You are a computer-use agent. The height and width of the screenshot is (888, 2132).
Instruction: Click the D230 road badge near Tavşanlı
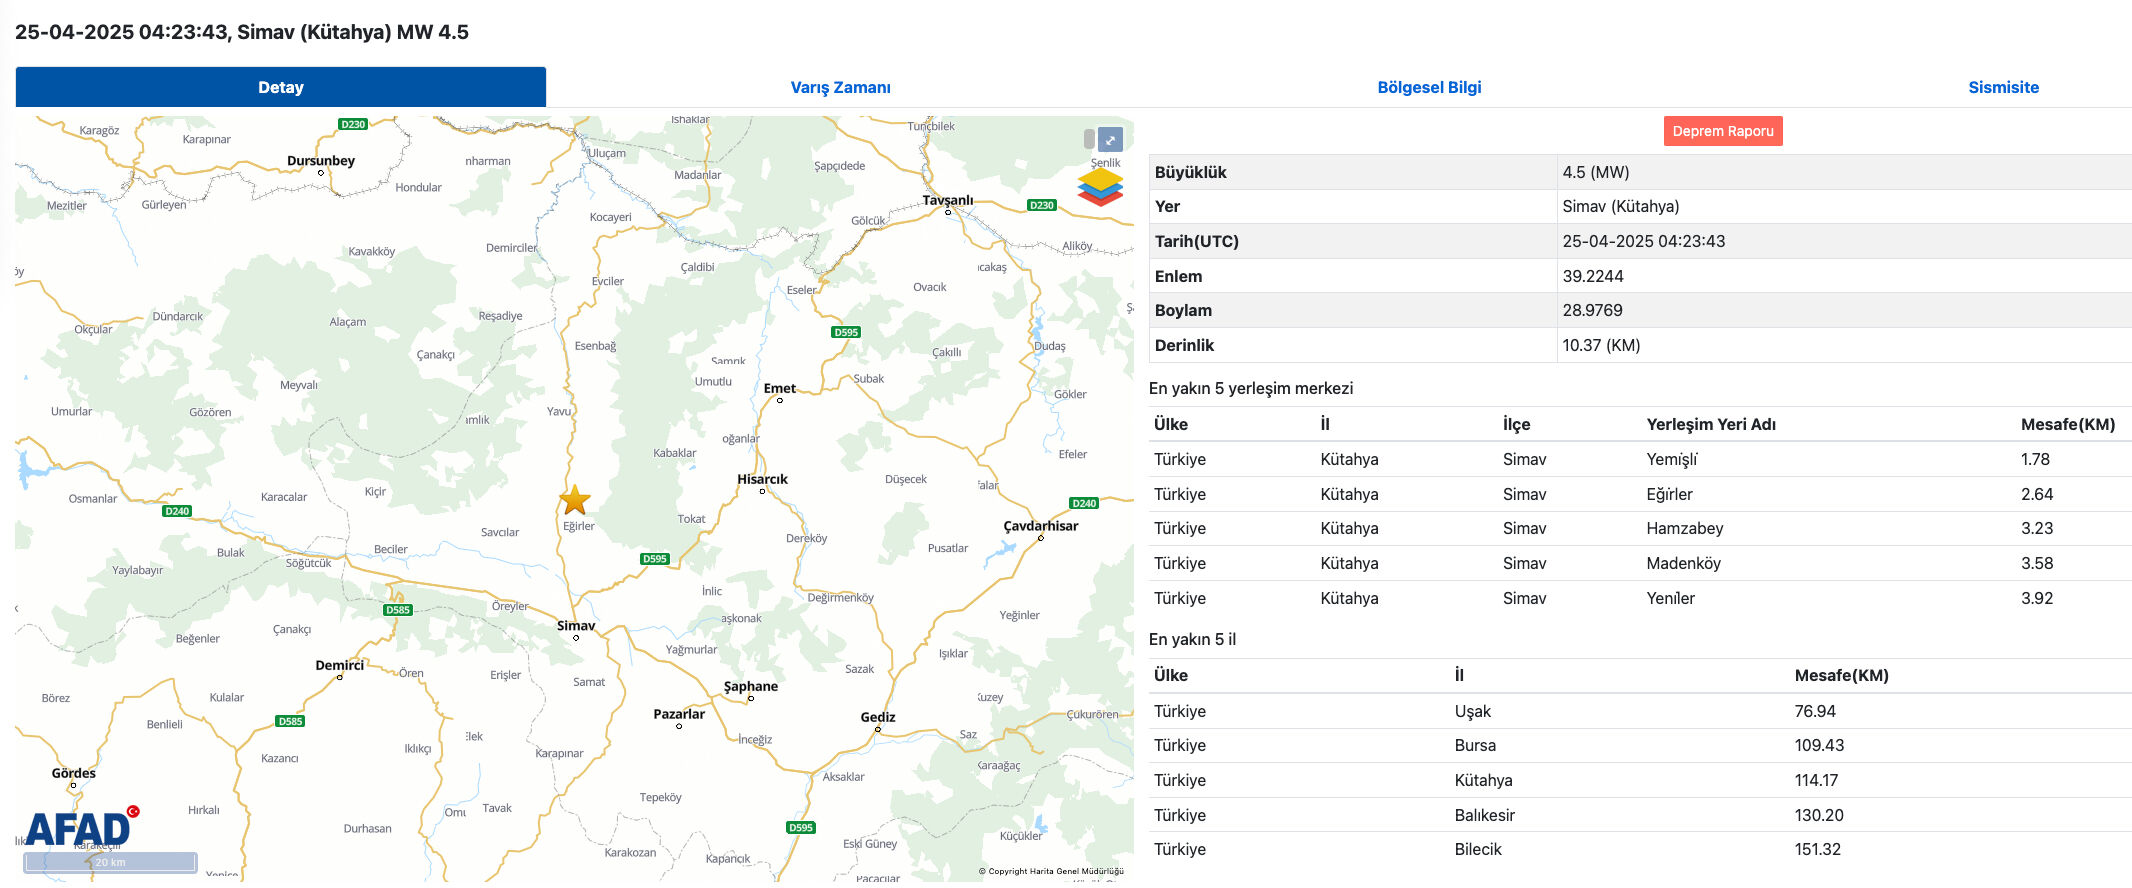1041,205
